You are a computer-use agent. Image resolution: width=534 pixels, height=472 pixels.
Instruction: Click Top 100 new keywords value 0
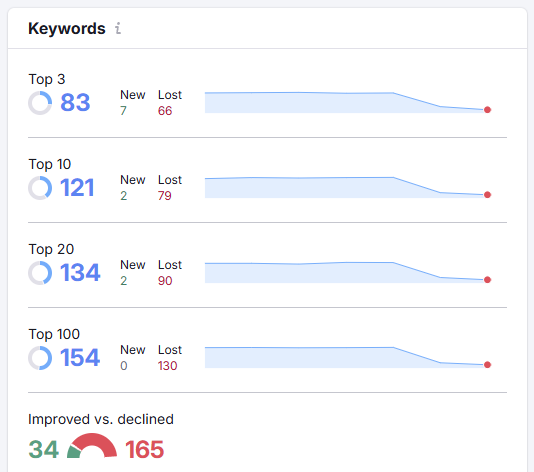(124, 366)
